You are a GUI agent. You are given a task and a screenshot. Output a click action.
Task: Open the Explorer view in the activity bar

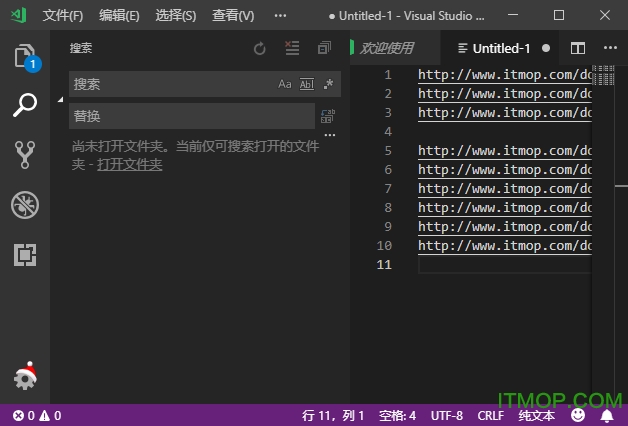25,57
